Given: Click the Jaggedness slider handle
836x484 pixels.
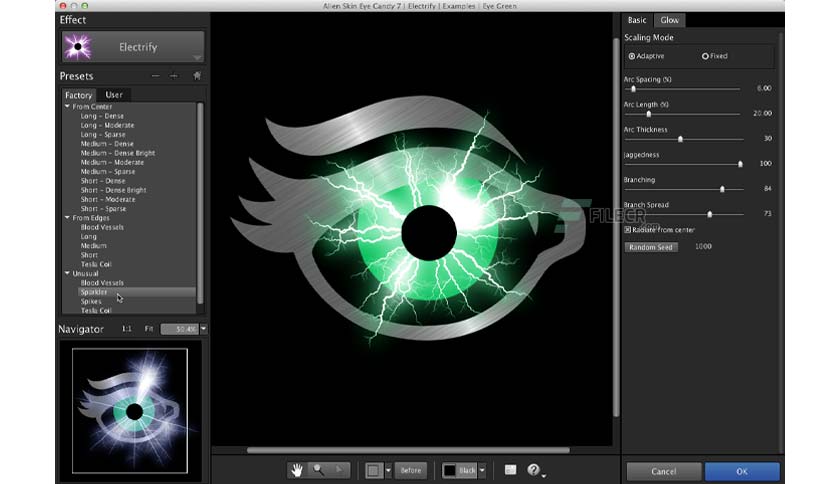Looking at the screenshot, I should tap(740, 164).
